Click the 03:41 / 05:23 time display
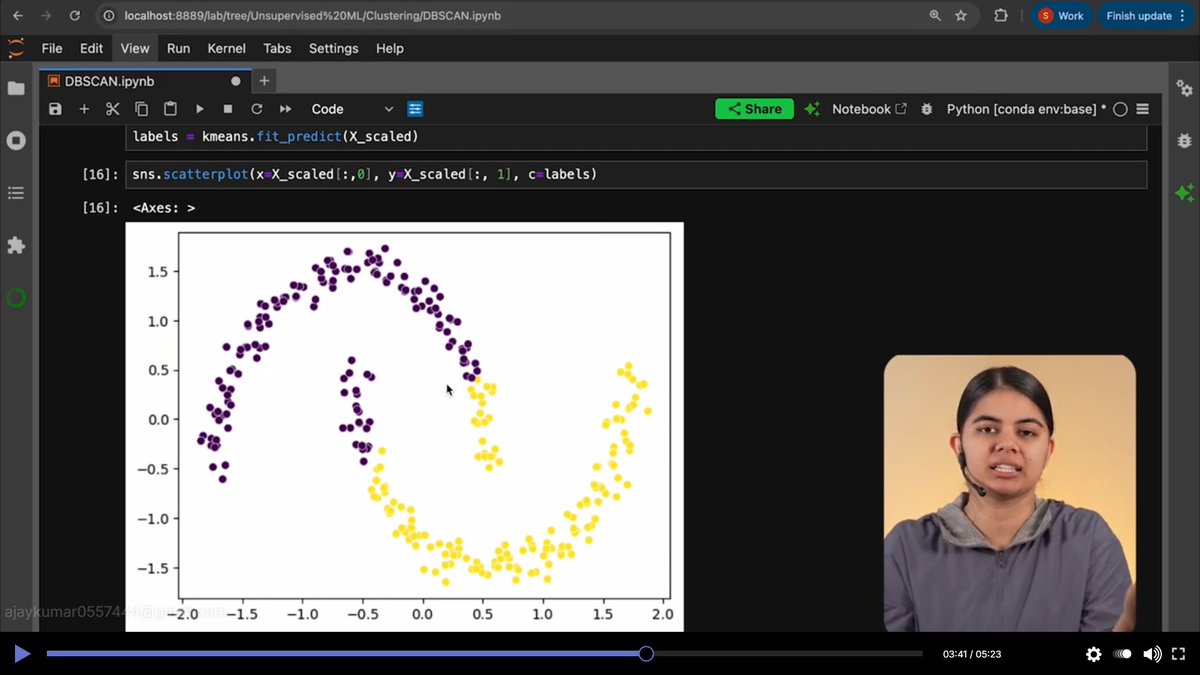Image resolution: width=1200 pixels, height=675 pixels. pos(972,654)
